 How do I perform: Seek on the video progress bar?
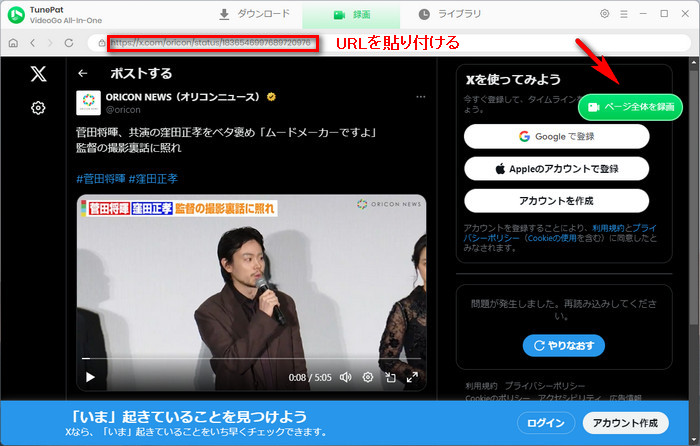coord(251,358)
